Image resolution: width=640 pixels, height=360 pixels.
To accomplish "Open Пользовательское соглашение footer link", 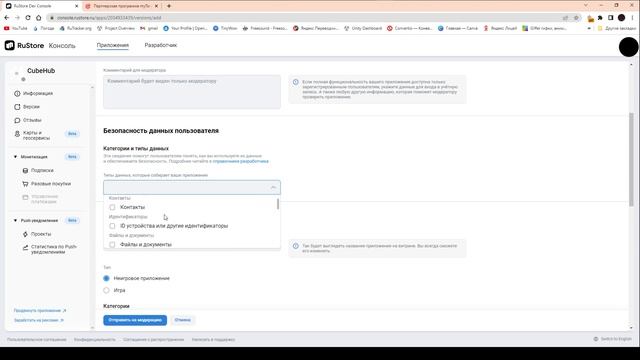I will coord(36,340).
